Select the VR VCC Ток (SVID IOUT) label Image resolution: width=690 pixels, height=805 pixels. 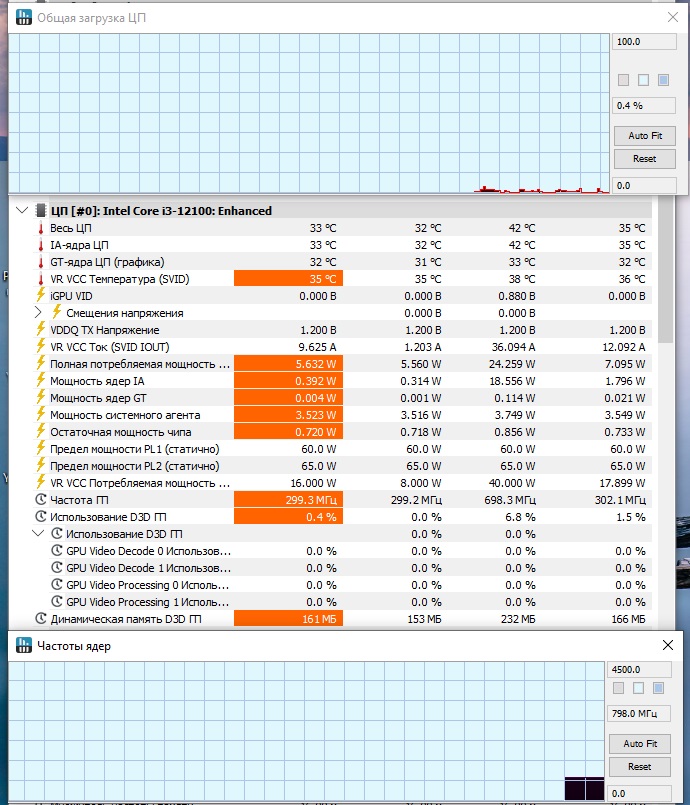[x=110, y=347]
